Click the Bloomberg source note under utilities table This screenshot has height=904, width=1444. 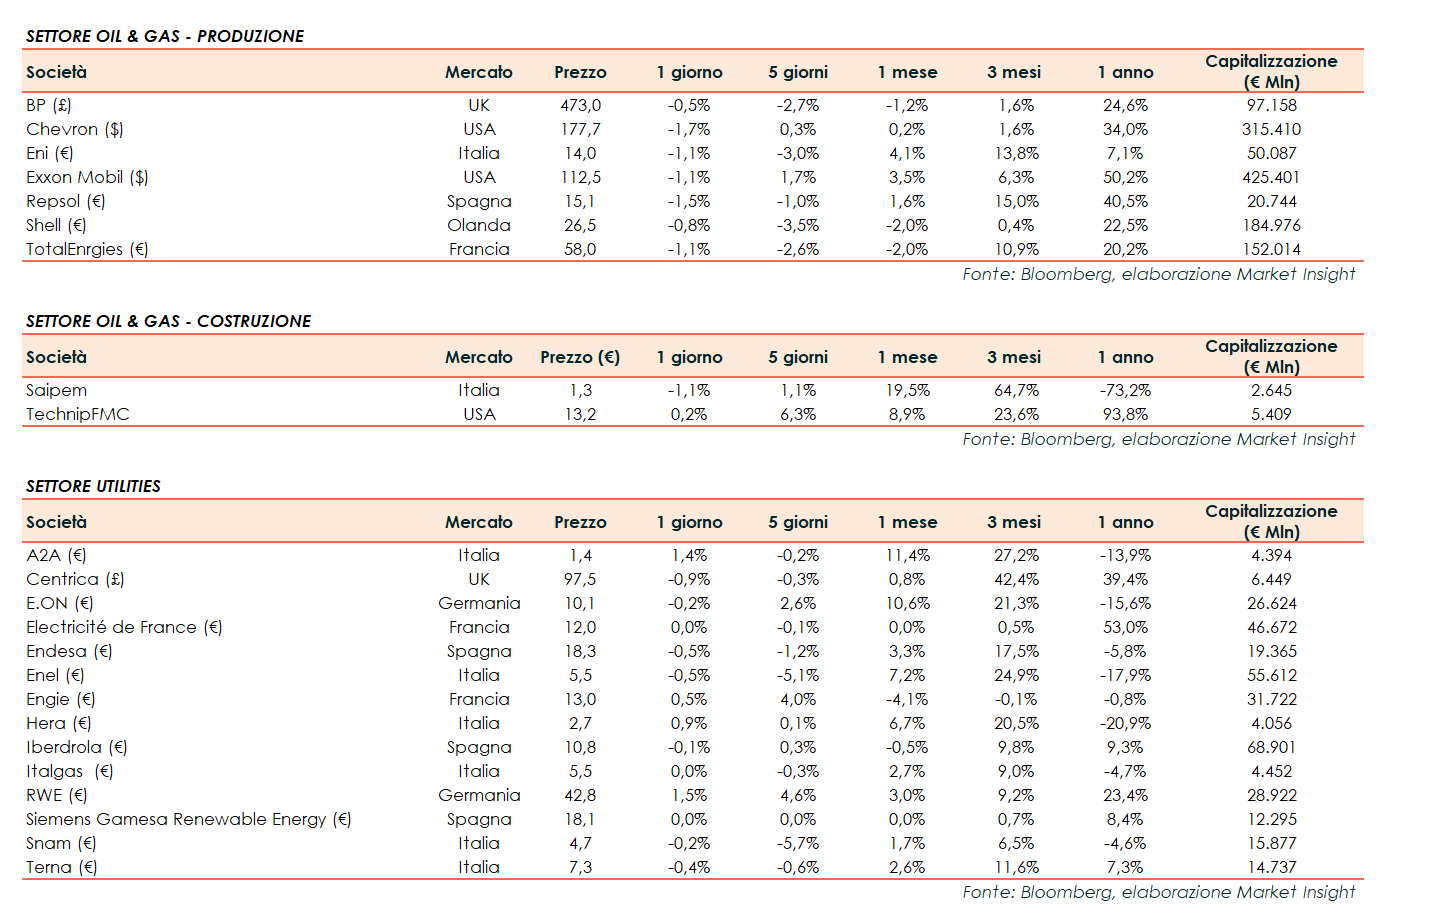coord(1158,892)
